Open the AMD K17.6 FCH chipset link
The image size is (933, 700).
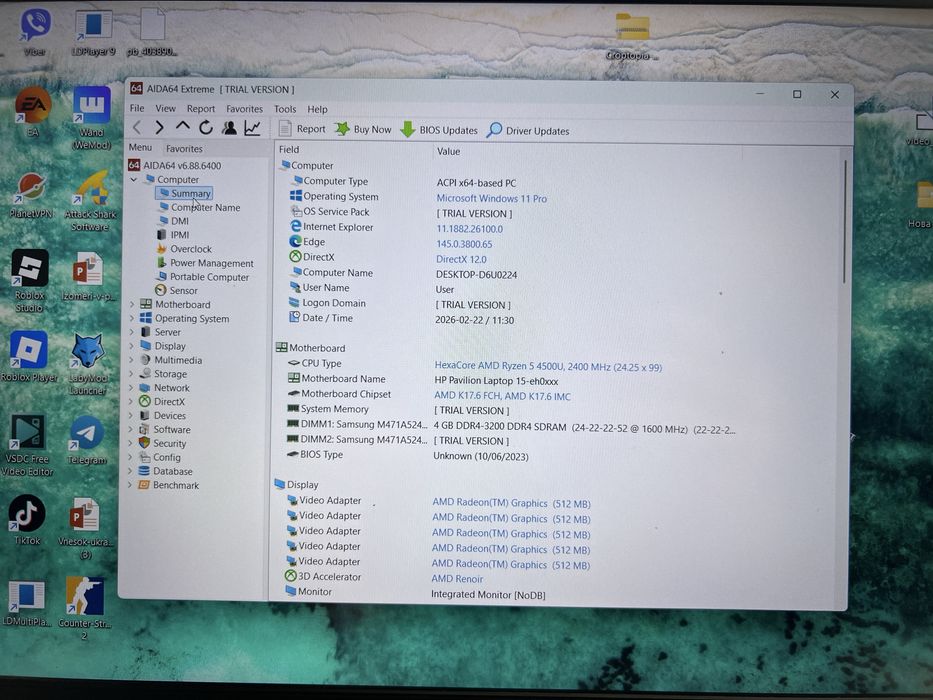pos(502,396)
